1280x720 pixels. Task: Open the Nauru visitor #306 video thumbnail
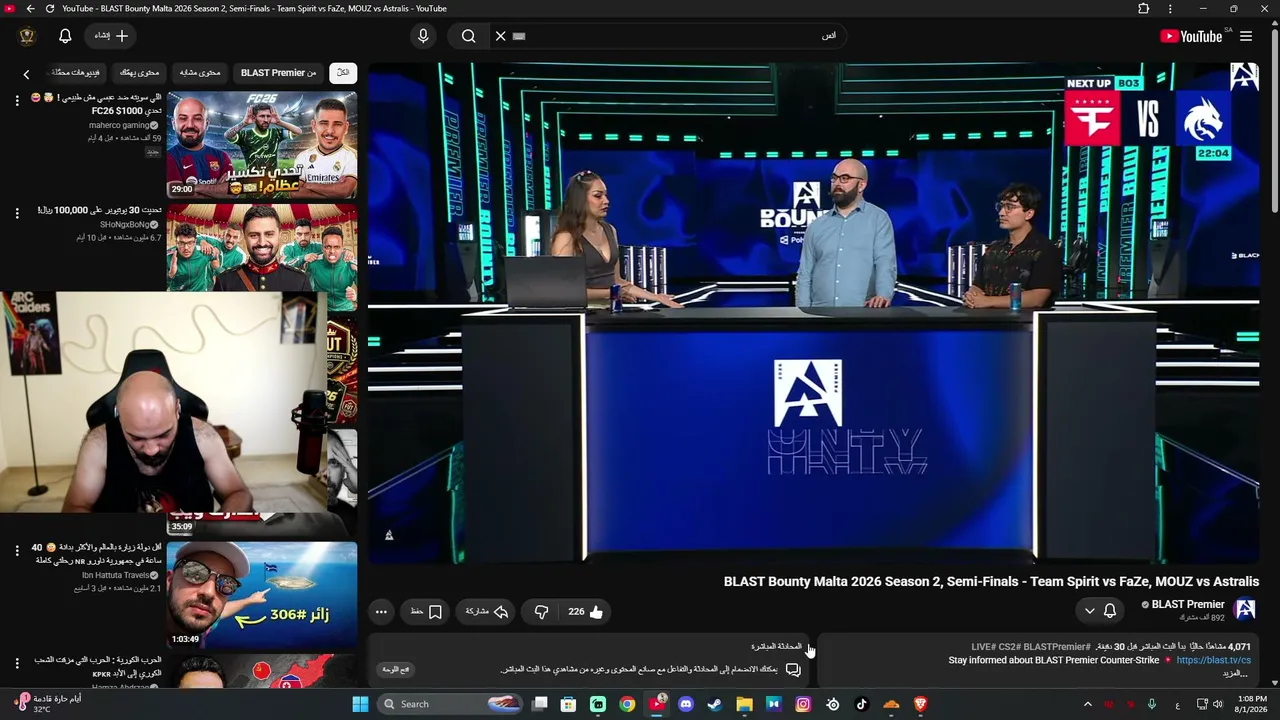pyautogui.click(x=262, y=595)
